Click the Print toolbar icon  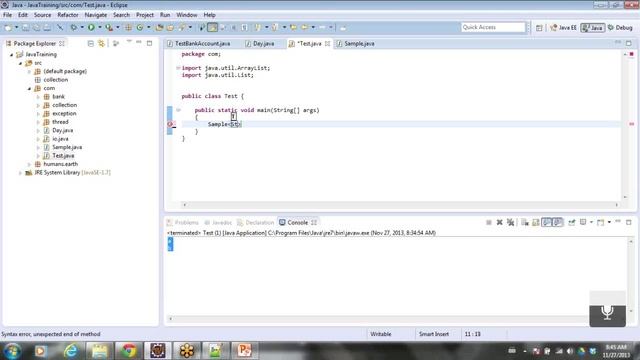coord(47,28)
